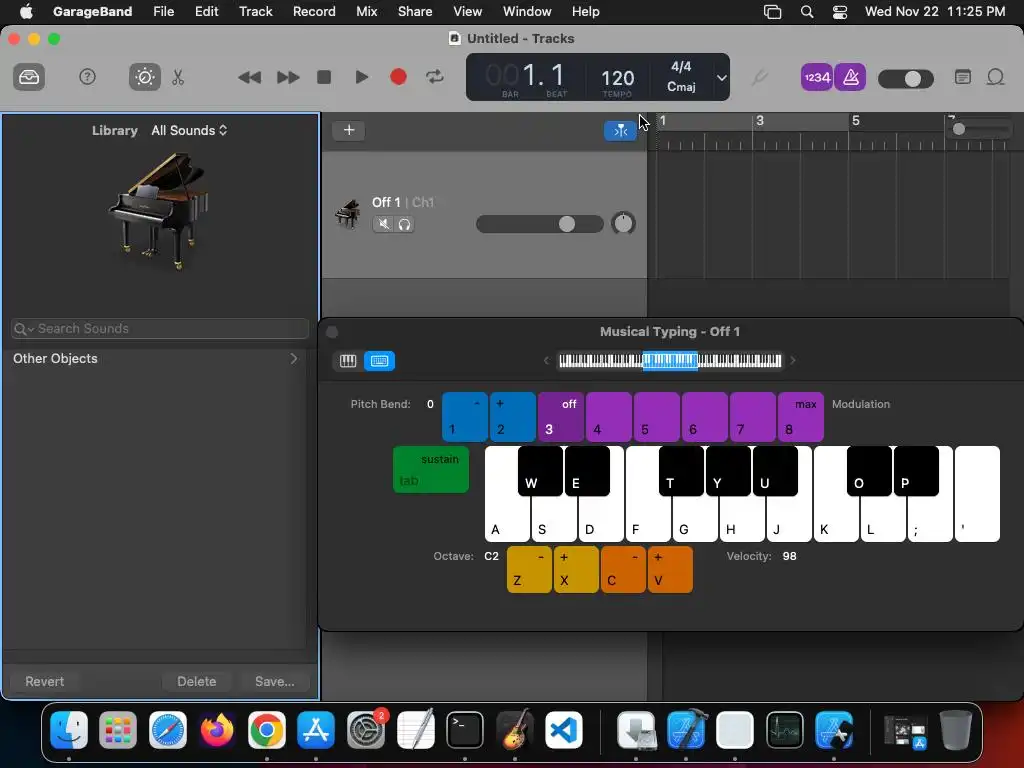Image resolution: width=1024 pixels, height=768 pixels.
Task: Click the Fast Forward button
Action: 287,77
